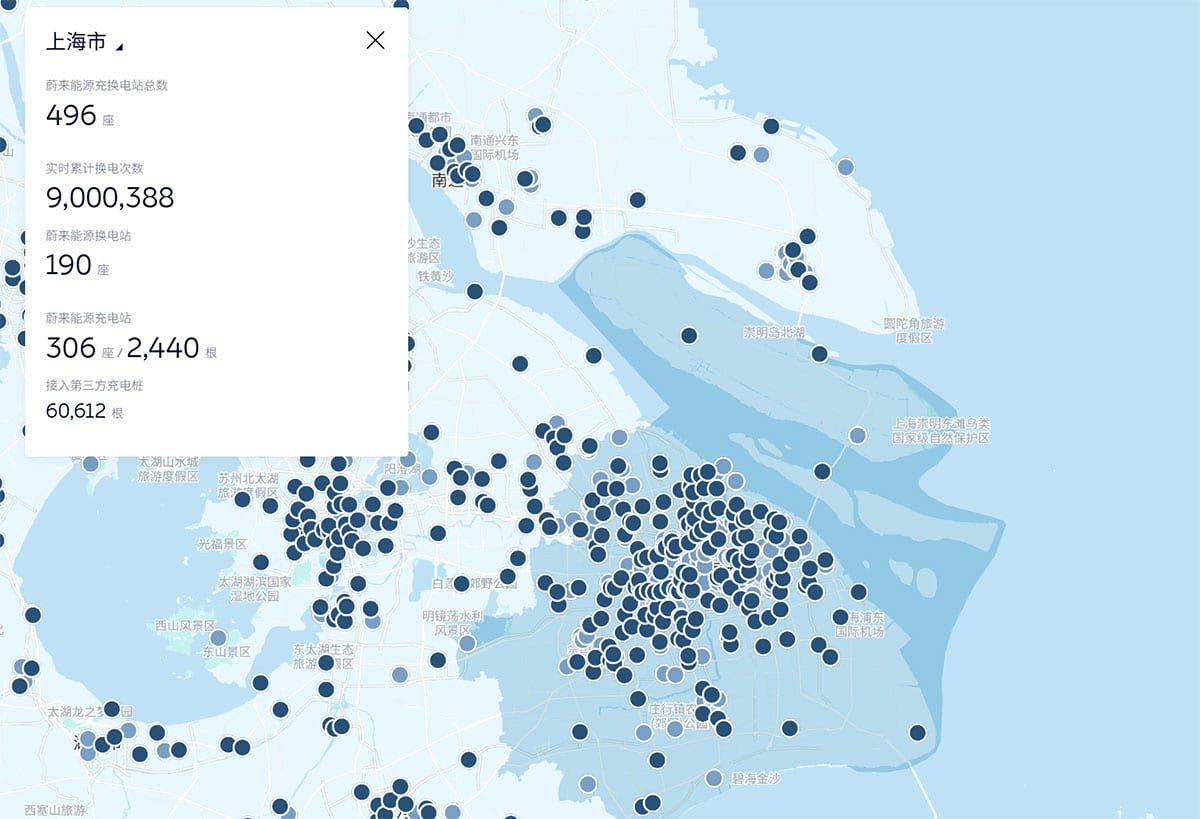Select the dark marker over 东太湖生态旅游度假区 label
The height and width of the screenshot is (819, 1200).
(x=326, y=662)
